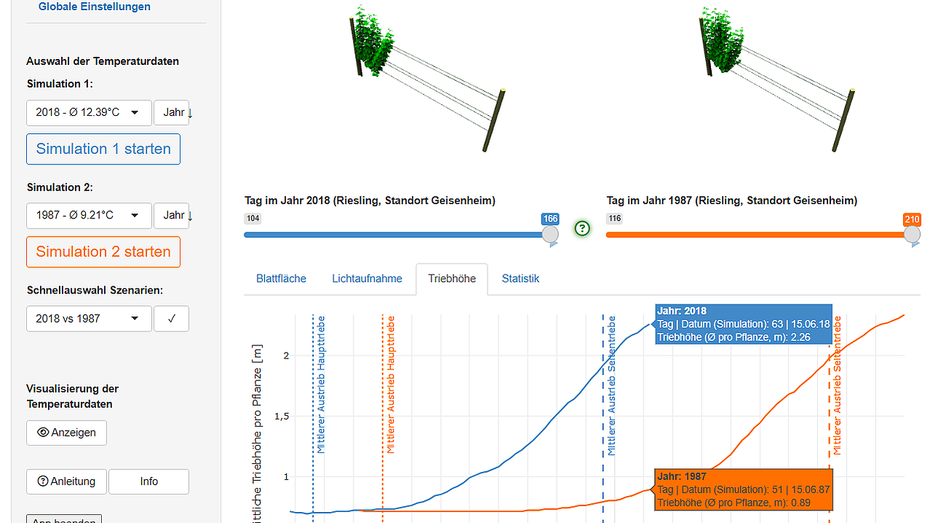Show temperature data via Anzeigen button
Viewport: 930px width, 523px height.
tap(66, 433)
